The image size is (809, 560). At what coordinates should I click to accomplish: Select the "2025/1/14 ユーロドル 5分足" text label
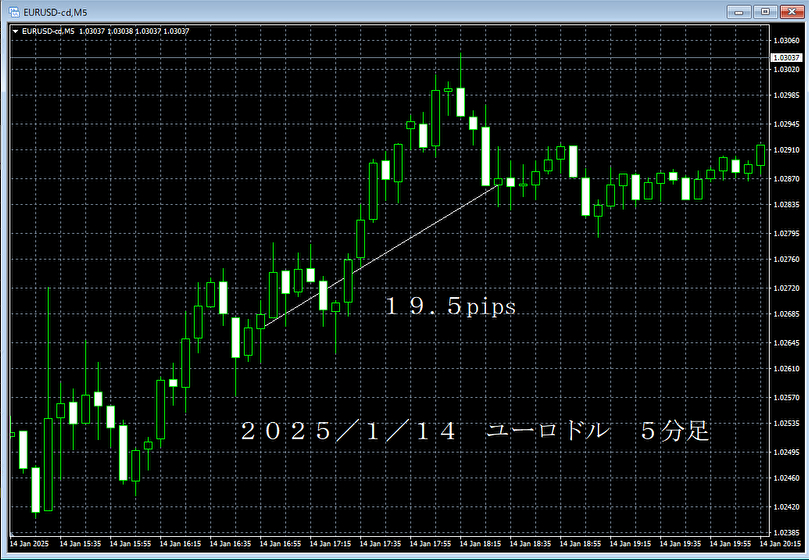coord(474,432)
